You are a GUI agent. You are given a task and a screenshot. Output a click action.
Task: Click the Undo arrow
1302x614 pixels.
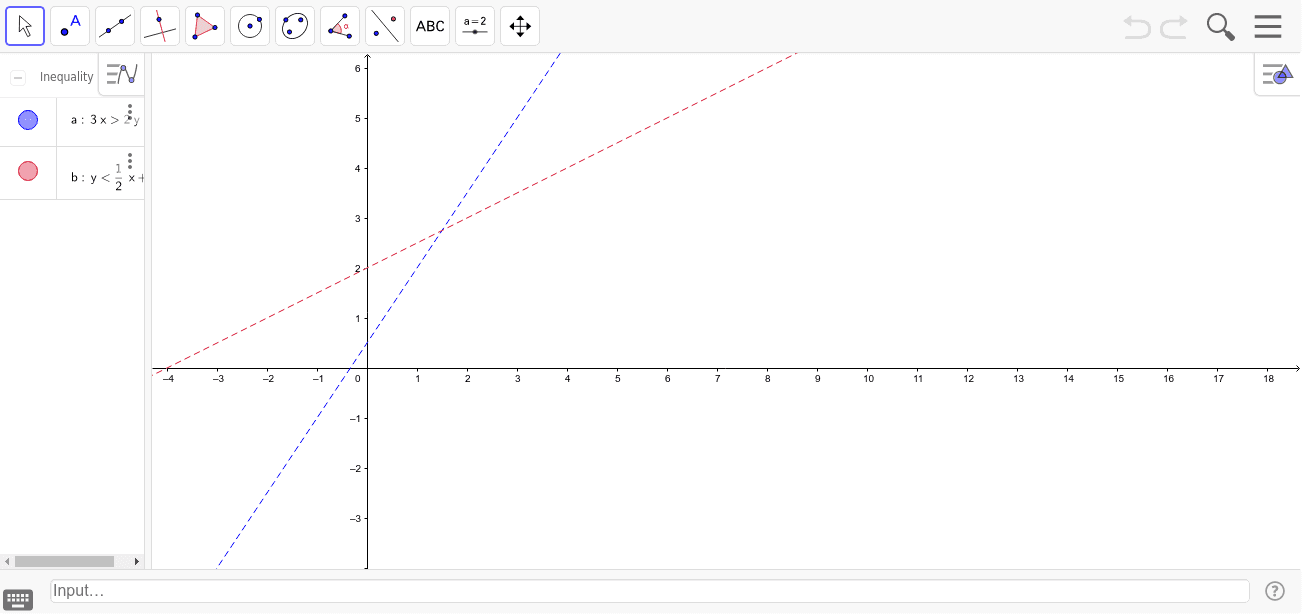(x=1137, y=27)
